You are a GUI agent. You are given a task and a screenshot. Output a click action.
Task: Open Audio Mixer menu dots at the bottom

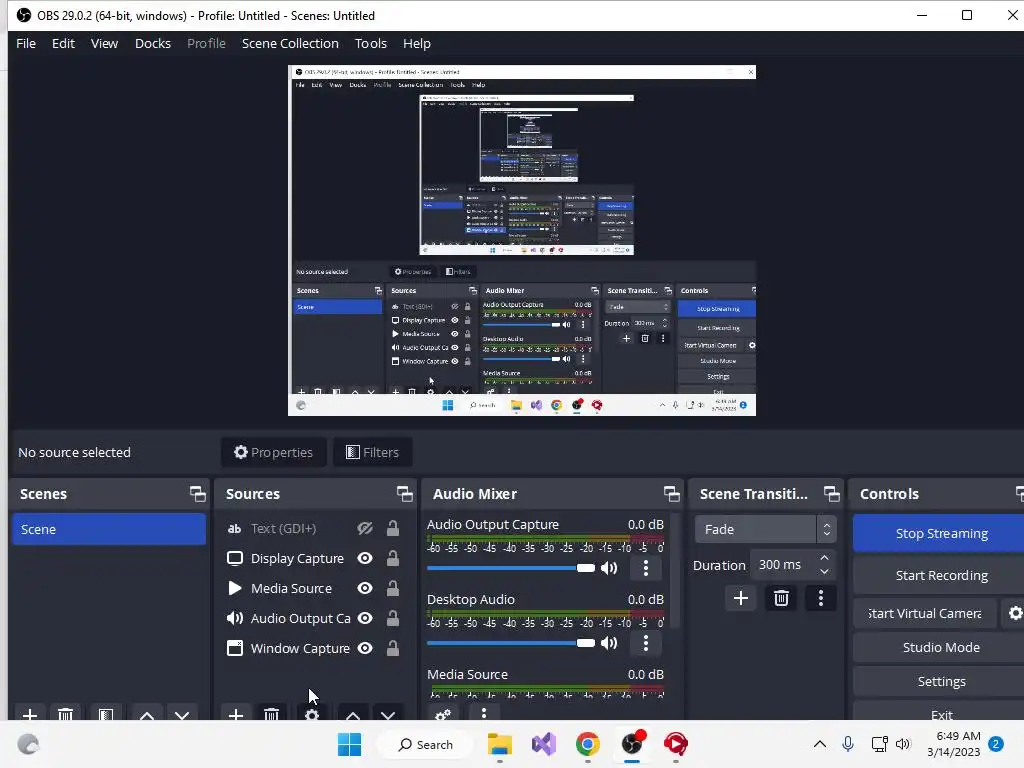484,713
